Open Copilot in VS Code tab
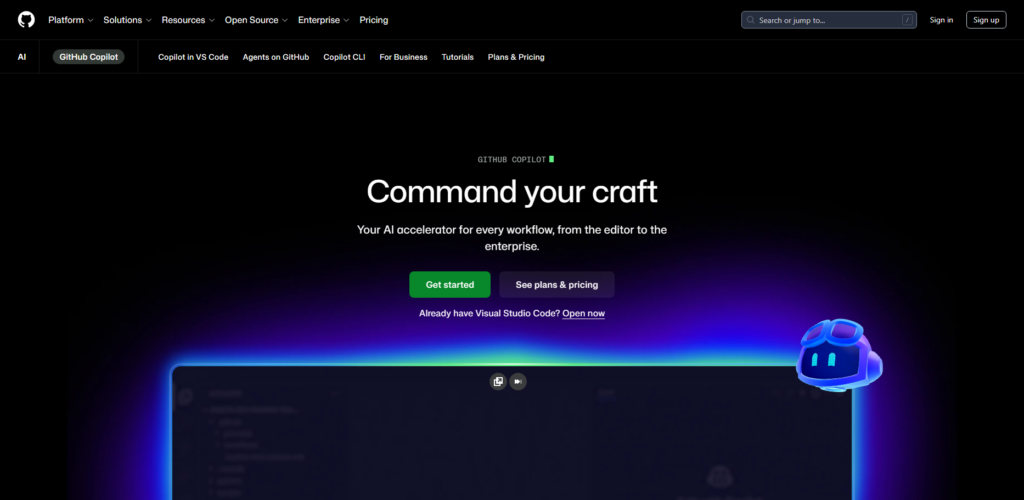1024x500 pixels. click(193, 57)
